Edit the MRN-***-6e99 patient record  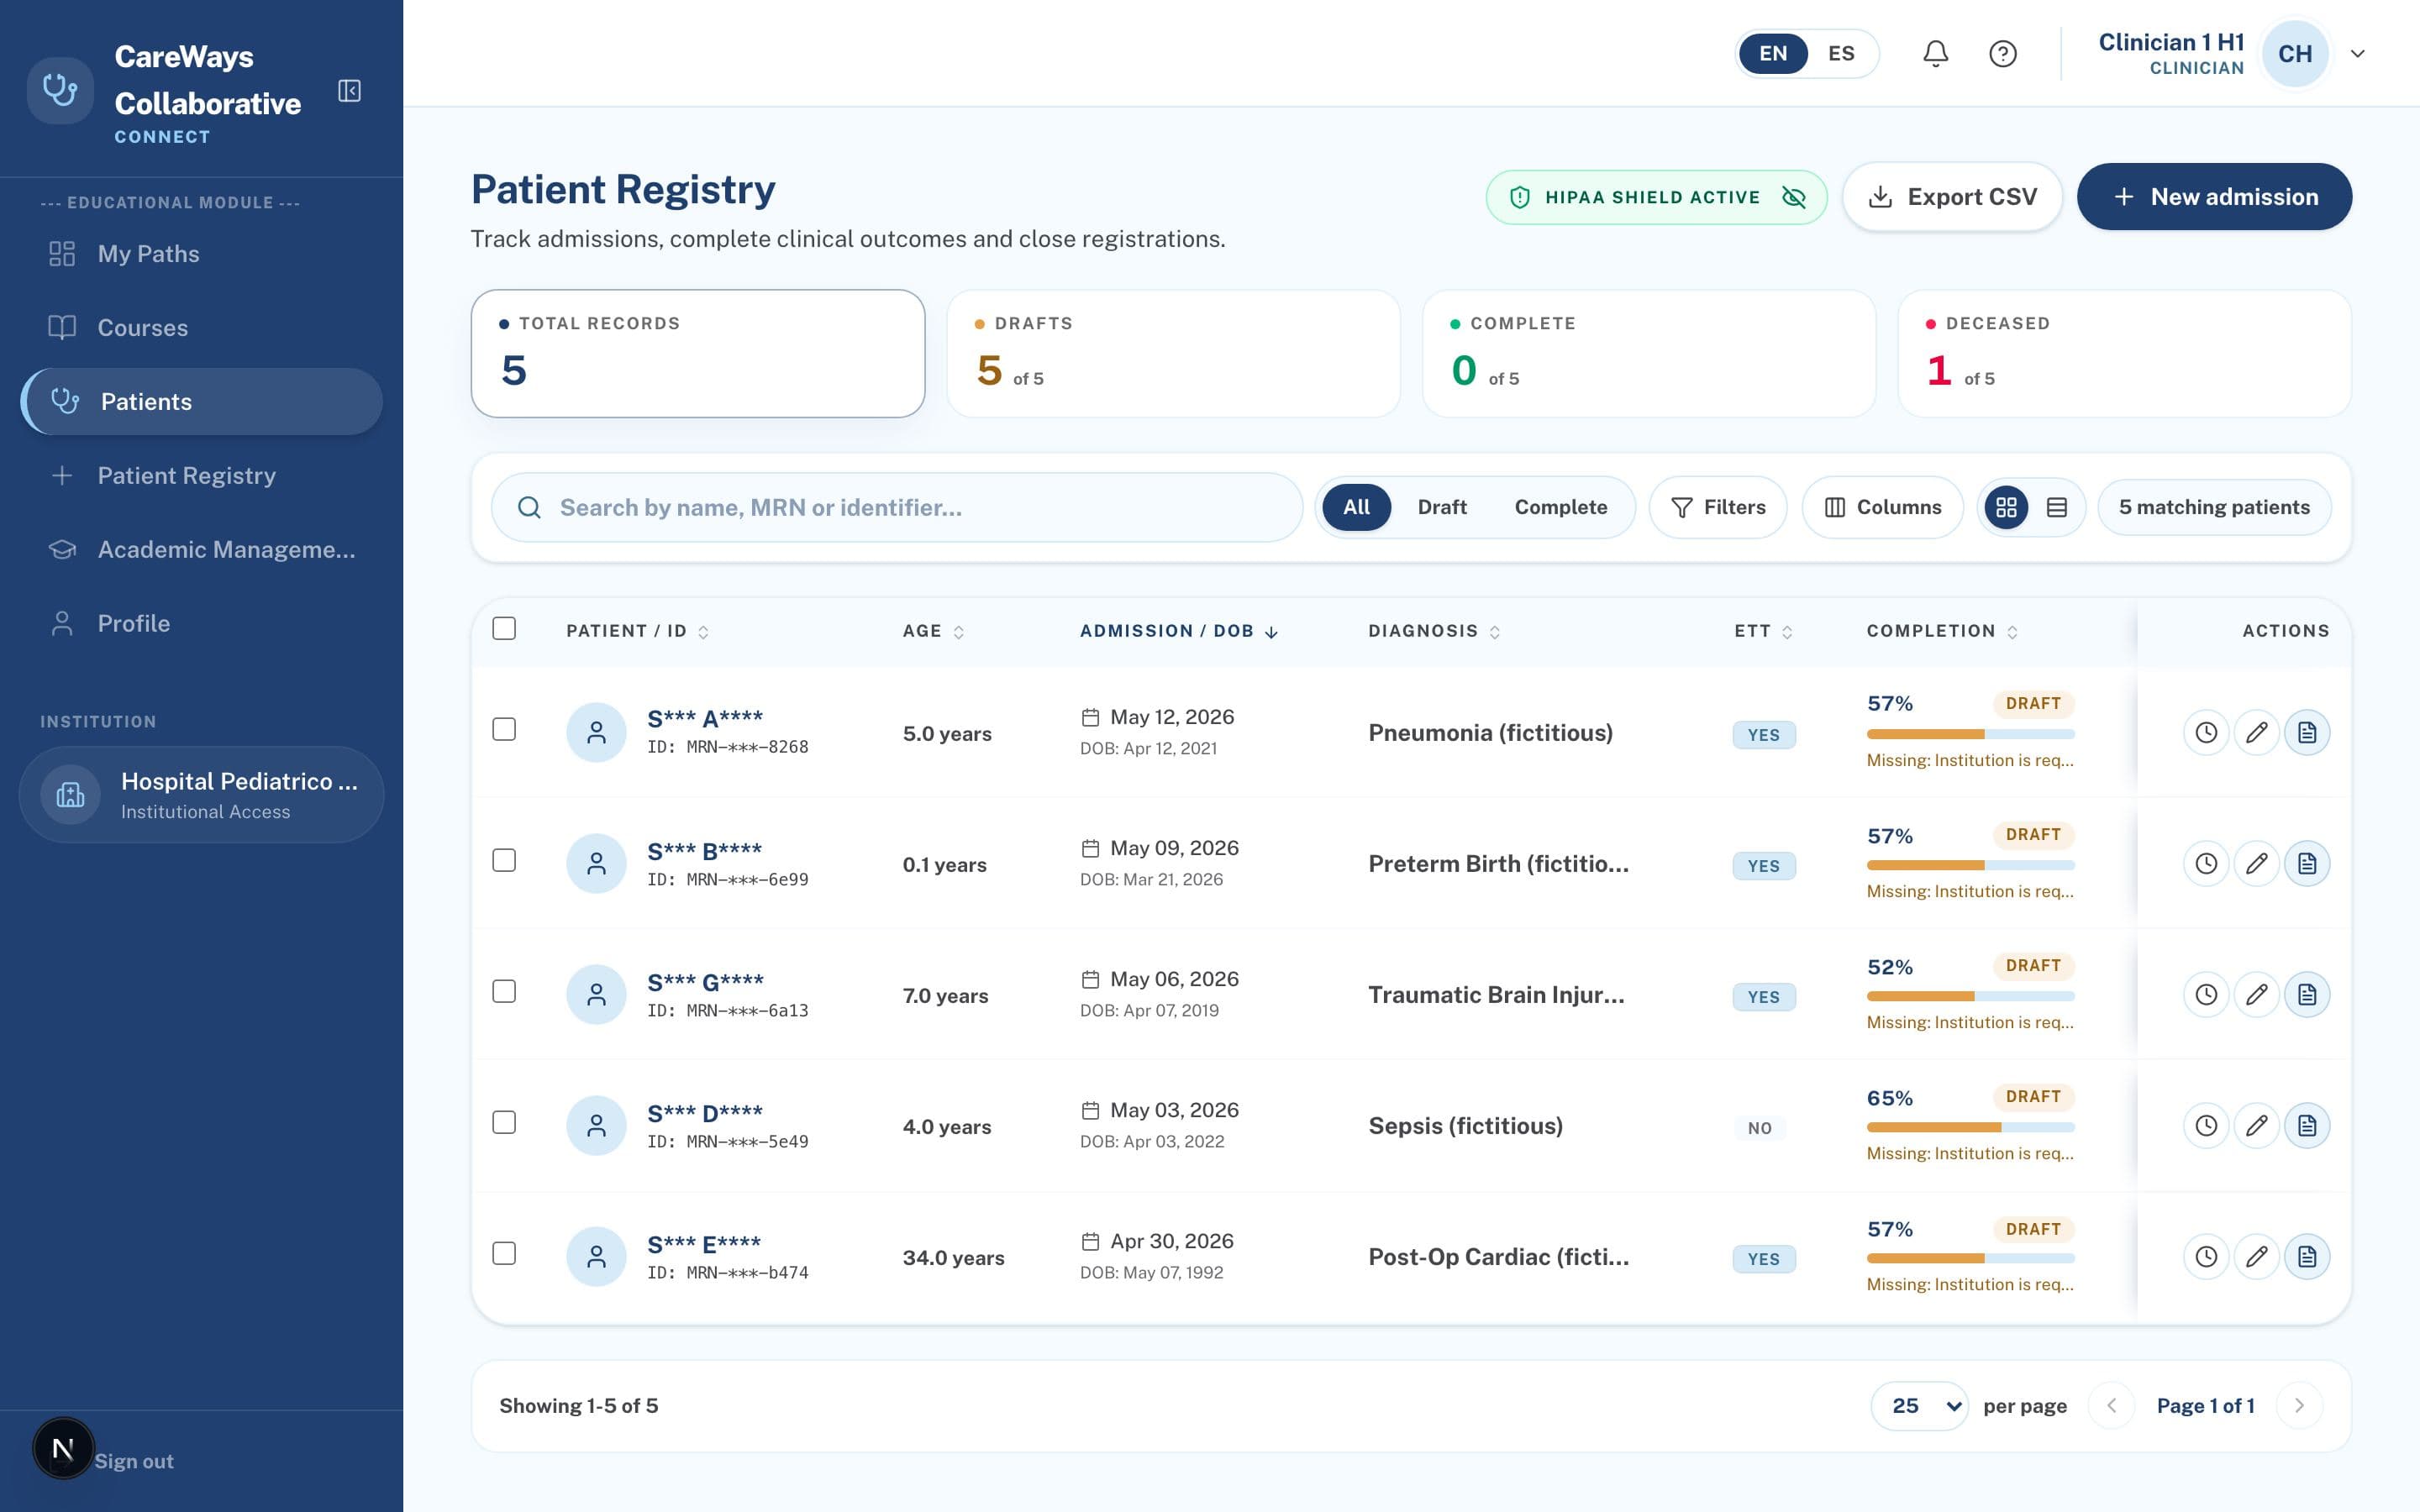coord(2256,864)
